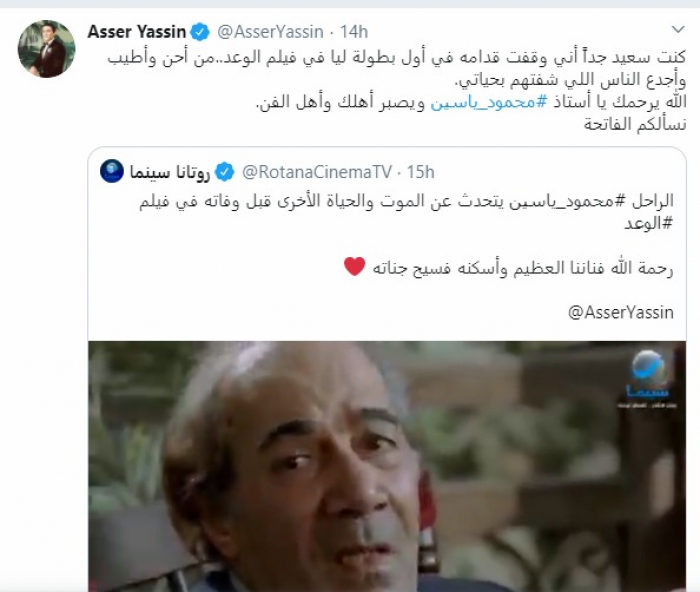Play the embedded film clip video
Image resolution: width=700 pixels, height=592 pixels.
(387, 467)
